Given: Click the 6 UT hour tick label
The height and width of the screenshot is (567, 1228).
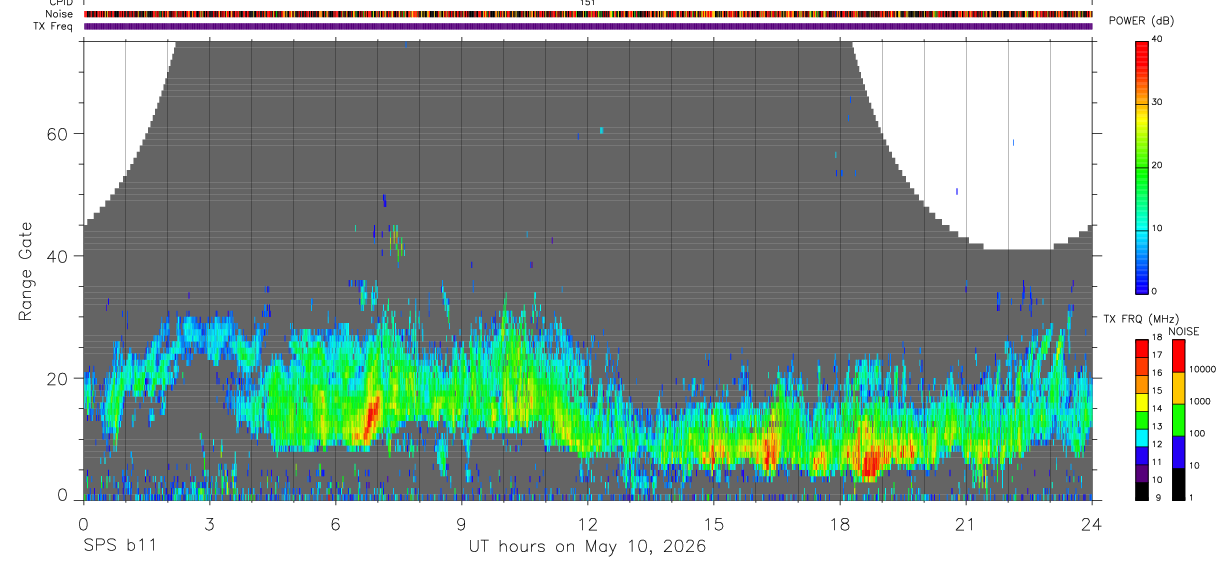Looking at the screenshot, I should pos(336,523).
